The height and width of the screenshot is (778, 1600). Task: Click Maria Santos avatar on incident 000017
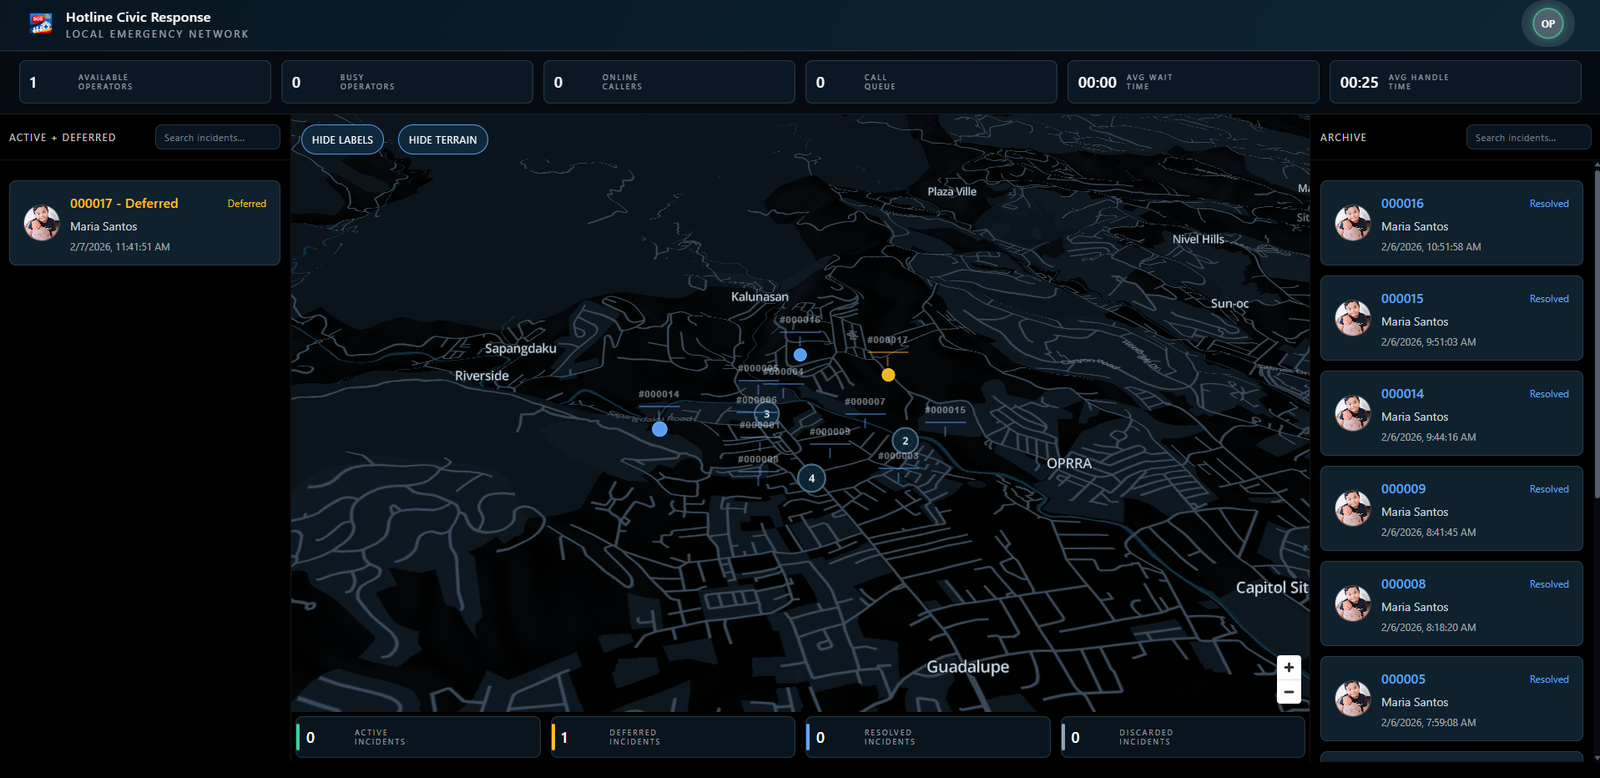coord(42,223)
